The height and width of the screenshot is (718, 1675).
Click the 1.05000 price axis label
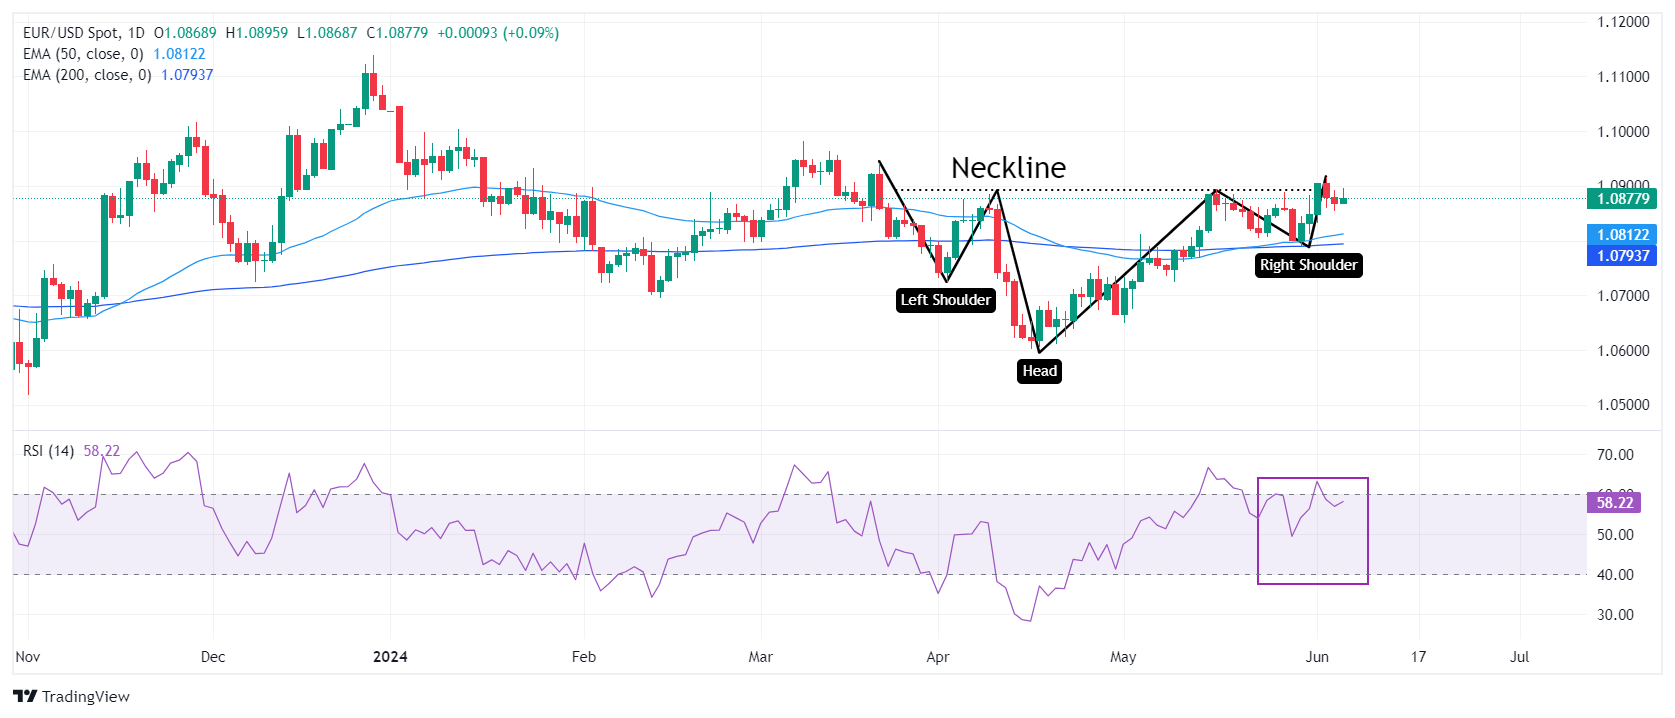coord(1623,405)
